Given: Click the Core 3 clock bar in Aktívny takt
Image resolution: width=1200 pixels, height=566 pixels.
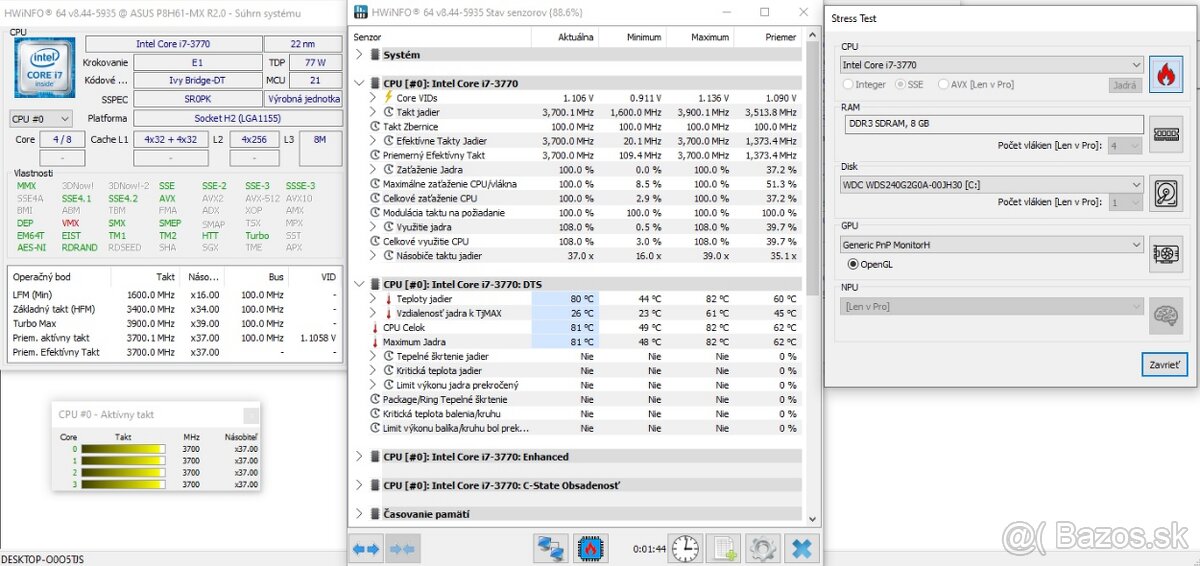Looking at the screenshot, I should pos(122,484).
